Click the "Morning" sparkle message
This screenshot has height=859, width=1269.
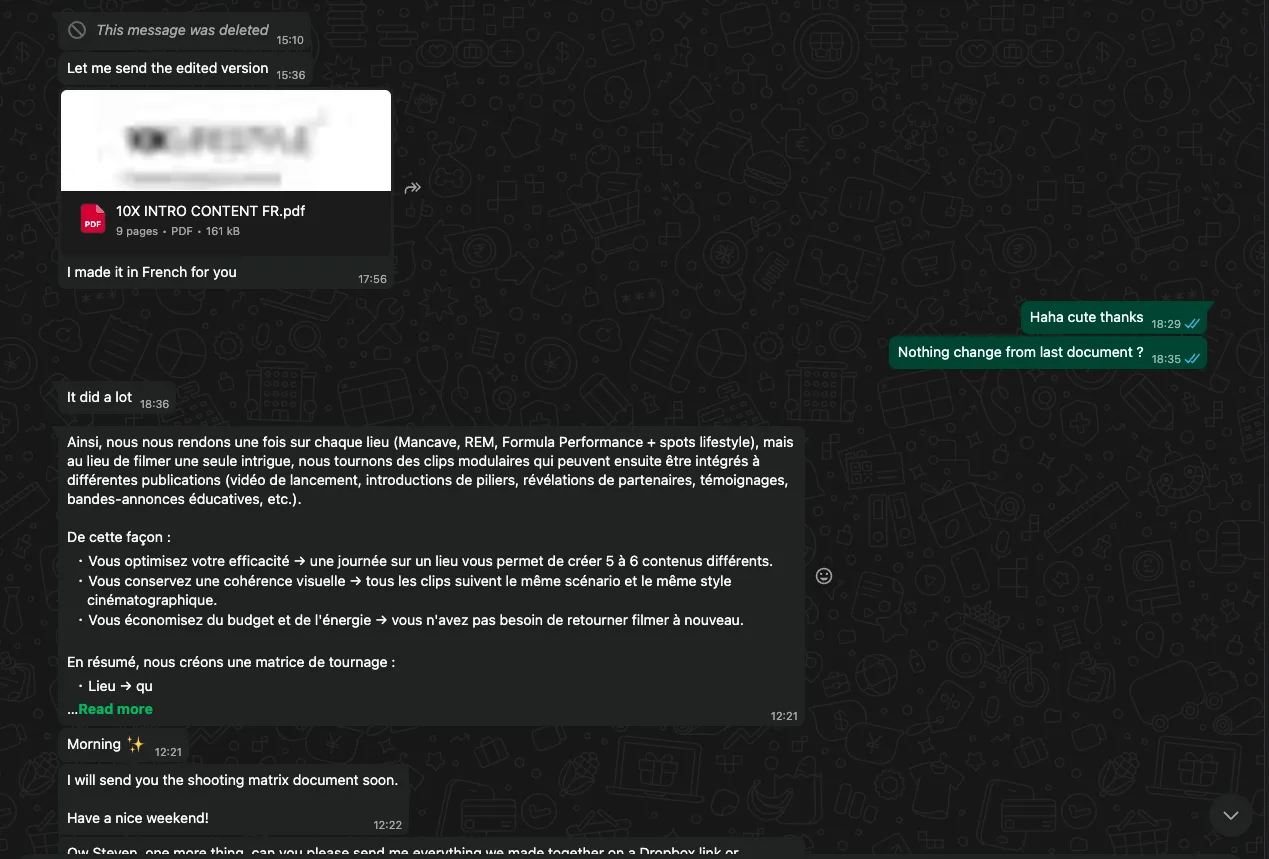(x=123, y=745)
